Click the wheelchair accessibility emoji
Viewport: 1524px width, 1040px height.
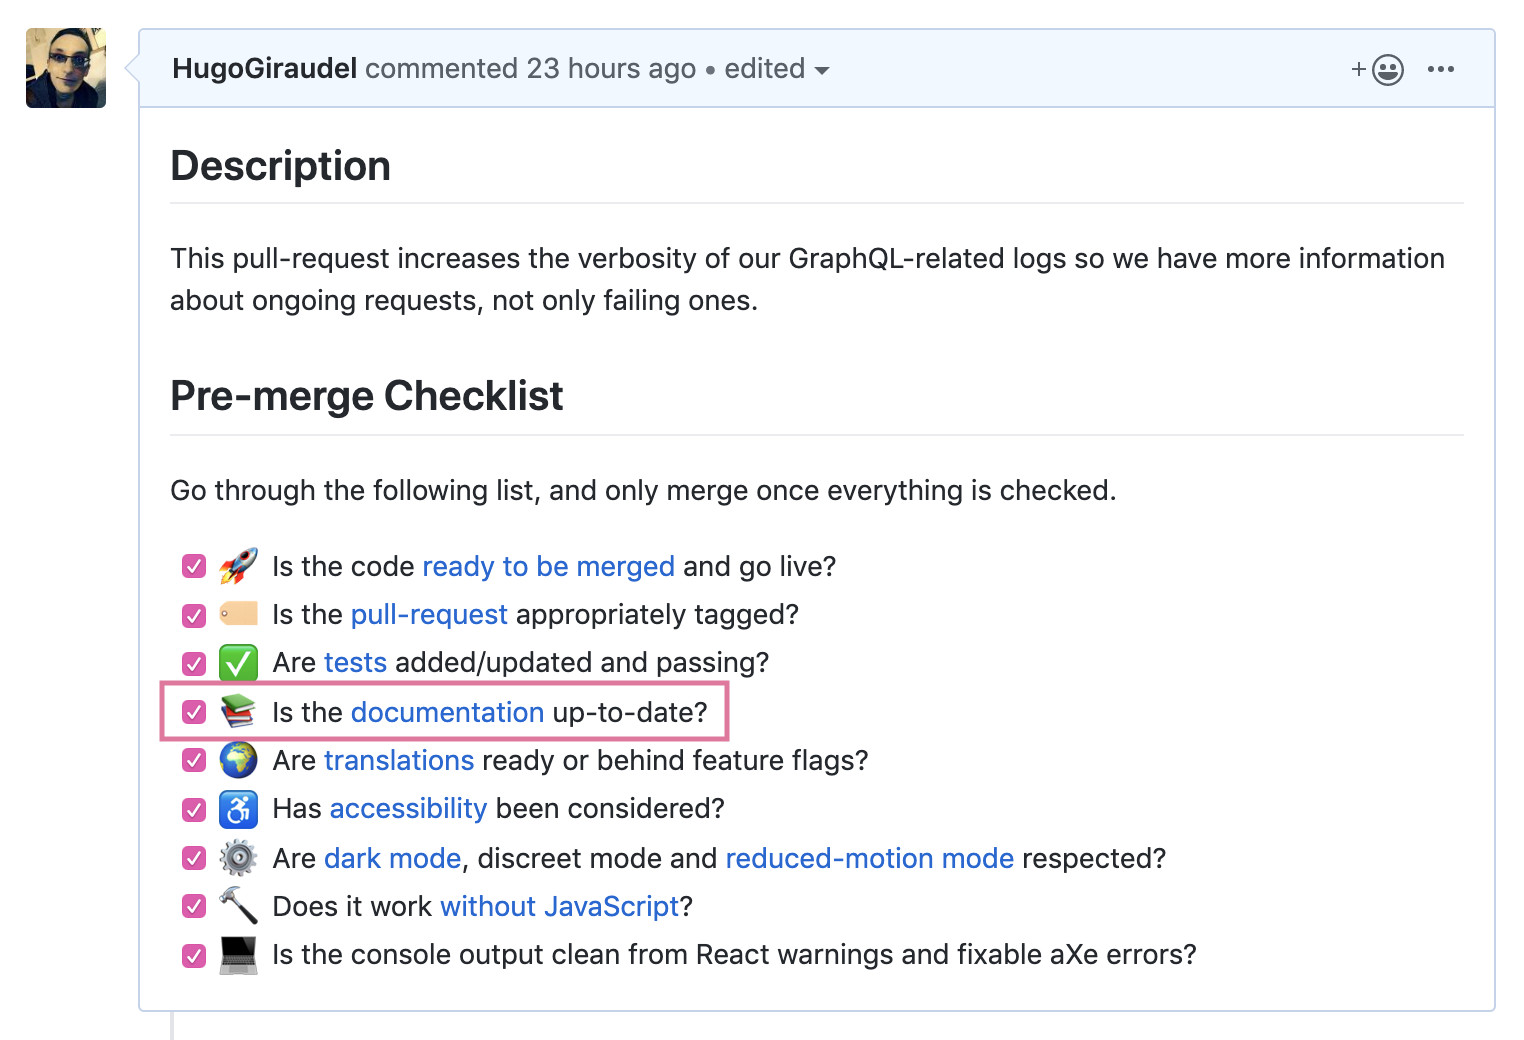(x=238, y=809)
